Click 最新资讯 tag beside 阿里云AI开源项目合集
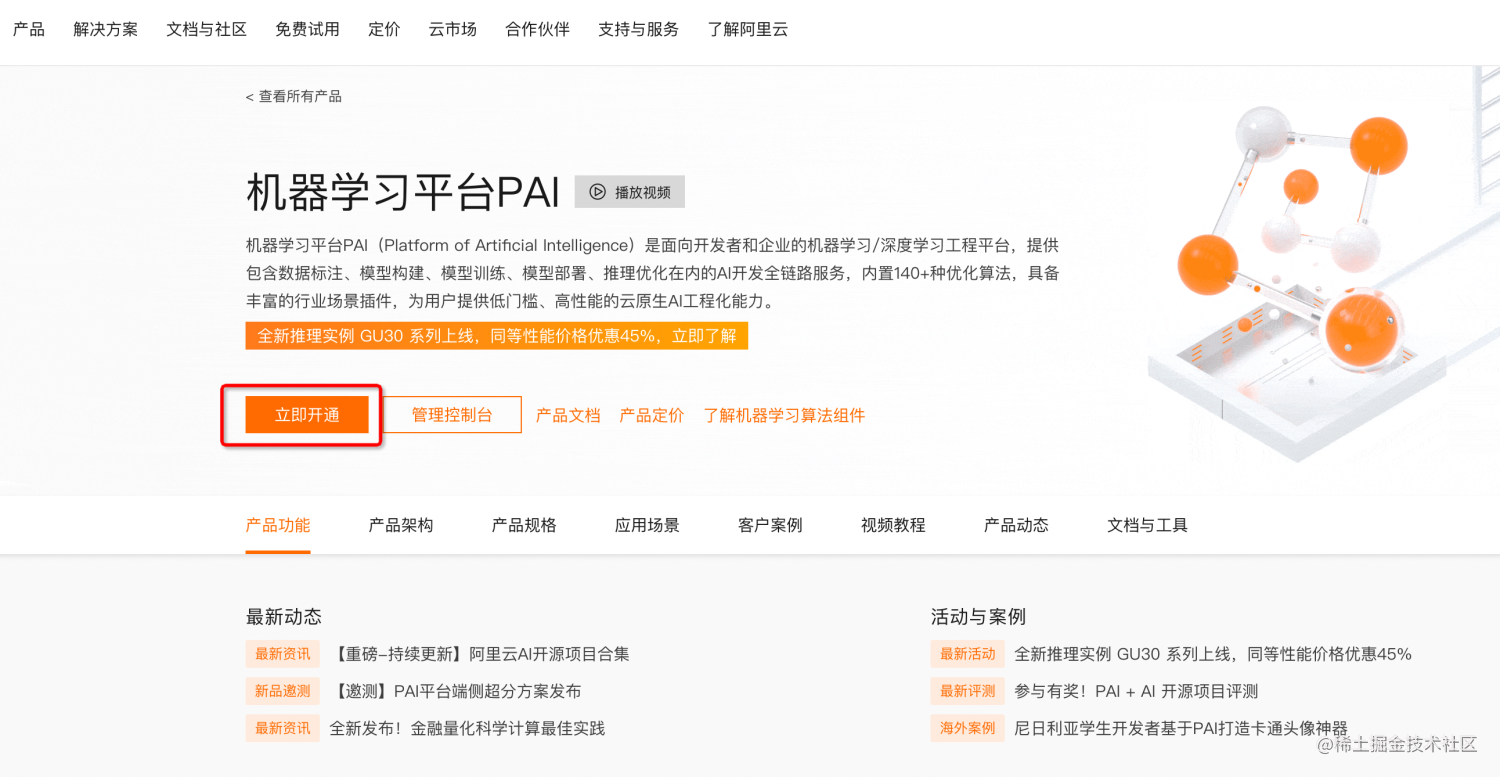Image resolution: width=1500 pixels, height=777 pixels. [x=282, y=654]
